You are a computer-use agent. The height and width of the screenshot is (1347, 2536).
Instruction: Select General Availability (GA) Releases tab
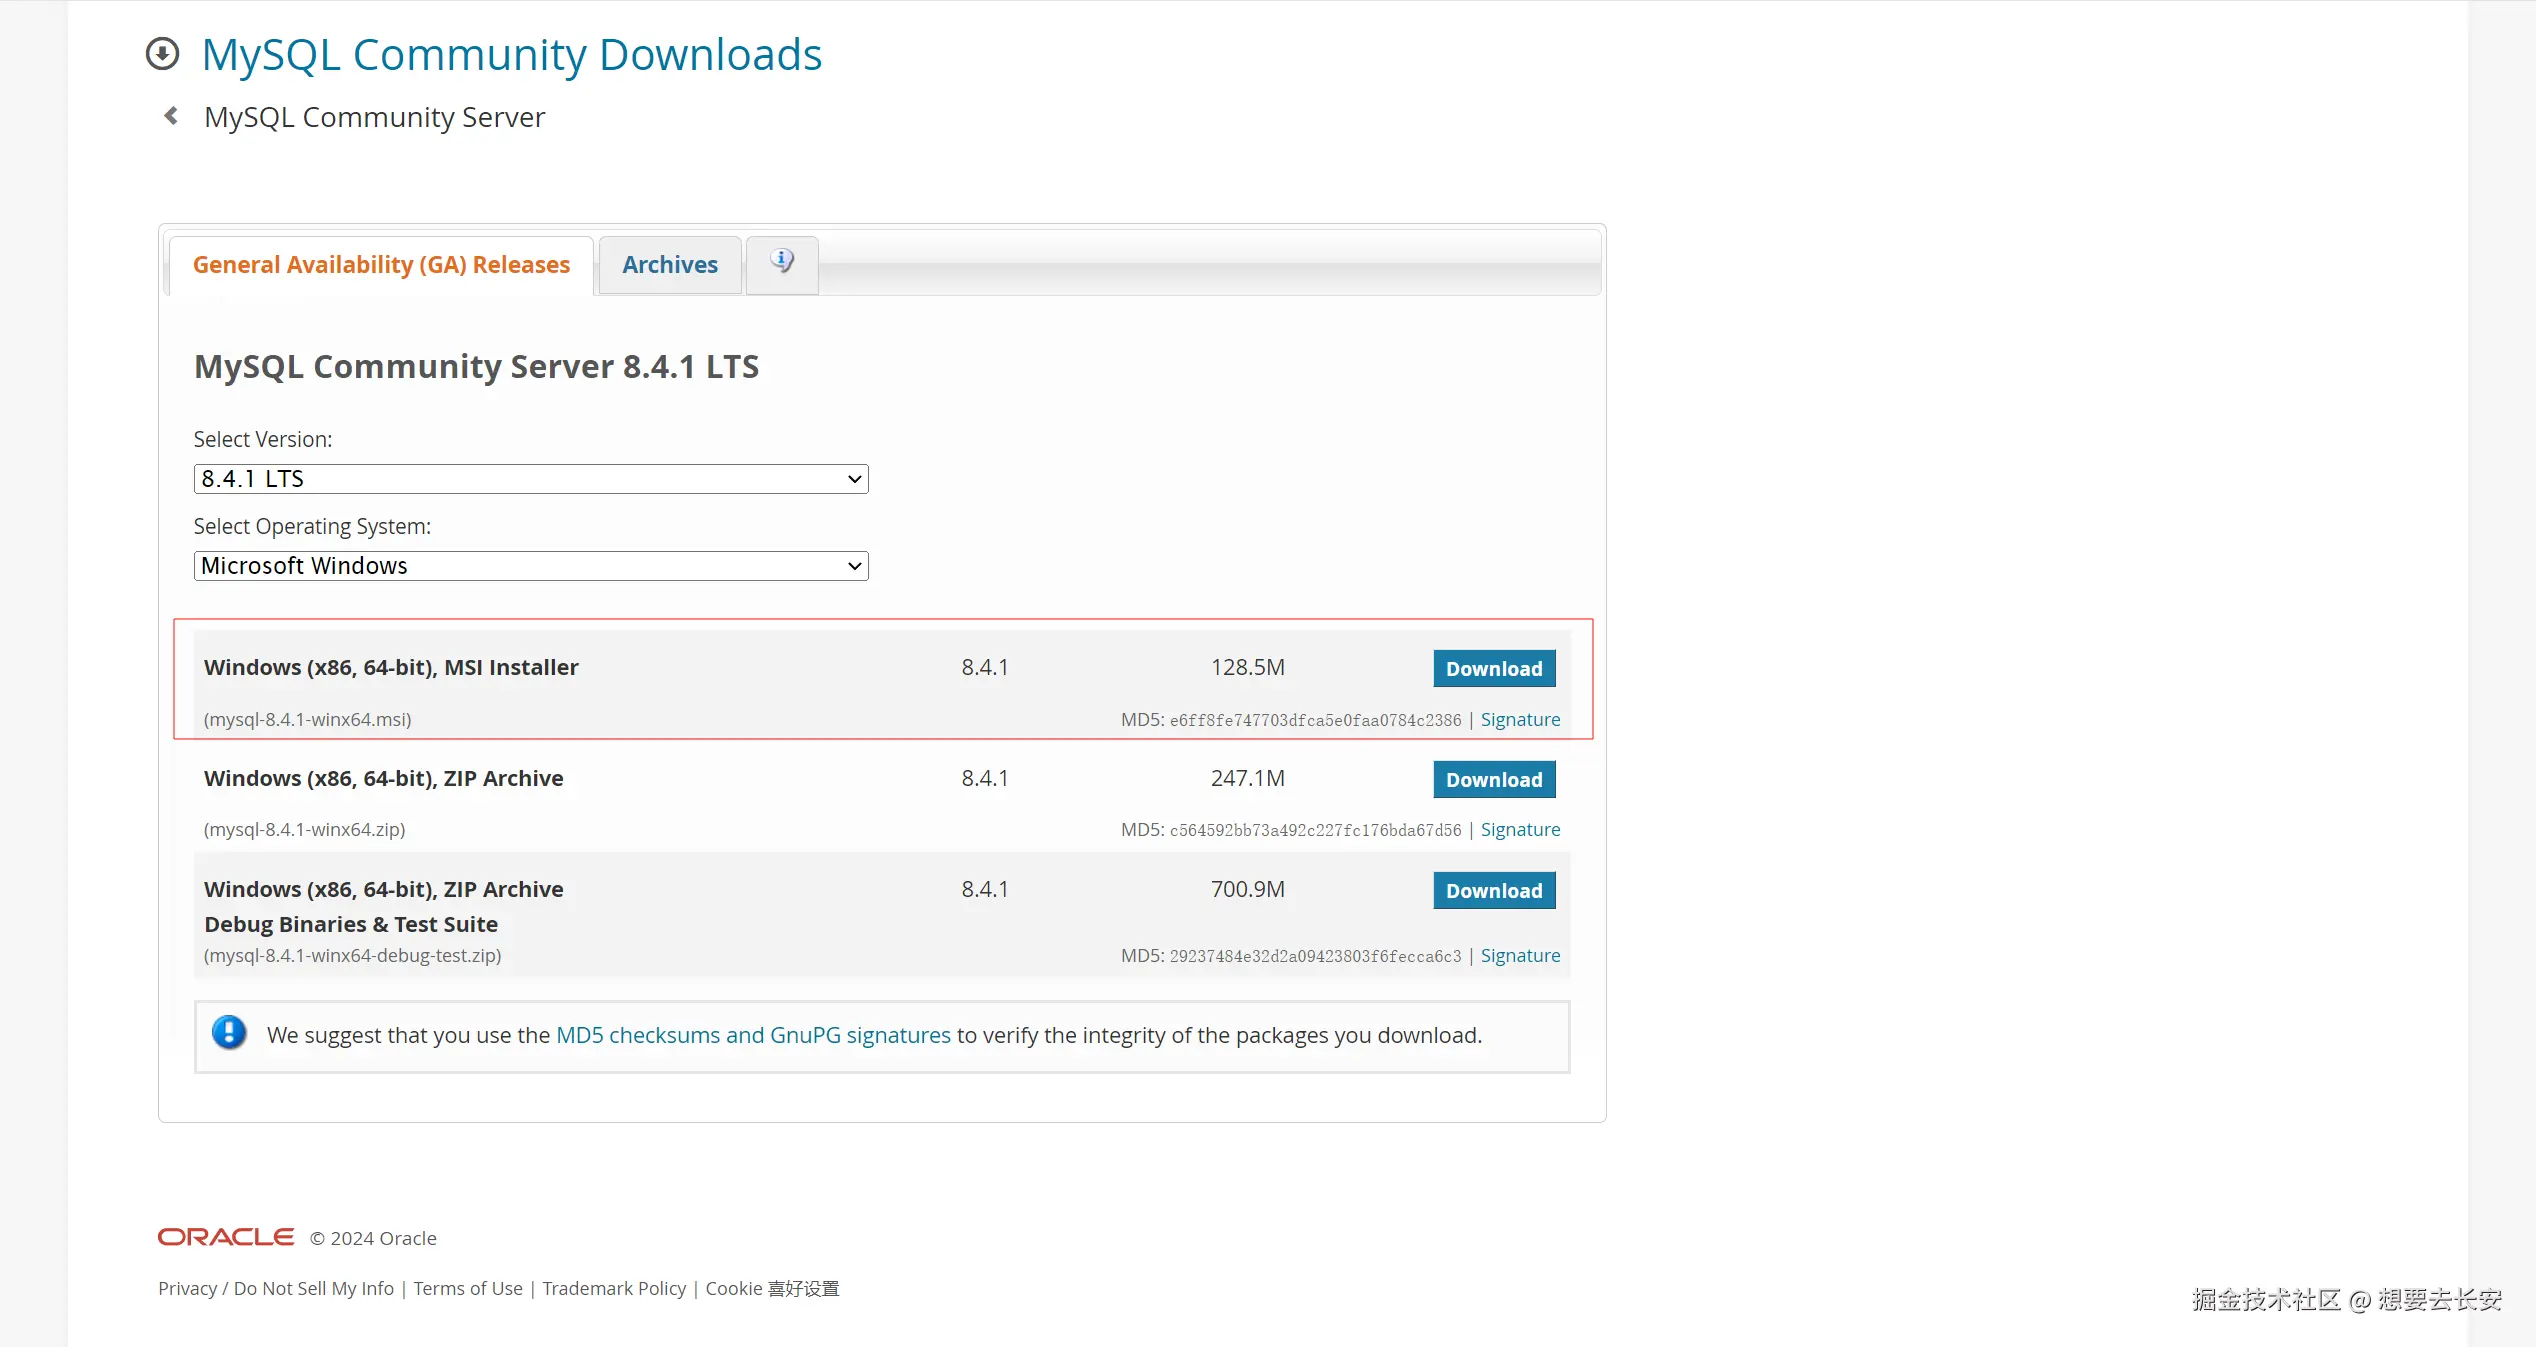pyautogui.click(x=381, y=265)
